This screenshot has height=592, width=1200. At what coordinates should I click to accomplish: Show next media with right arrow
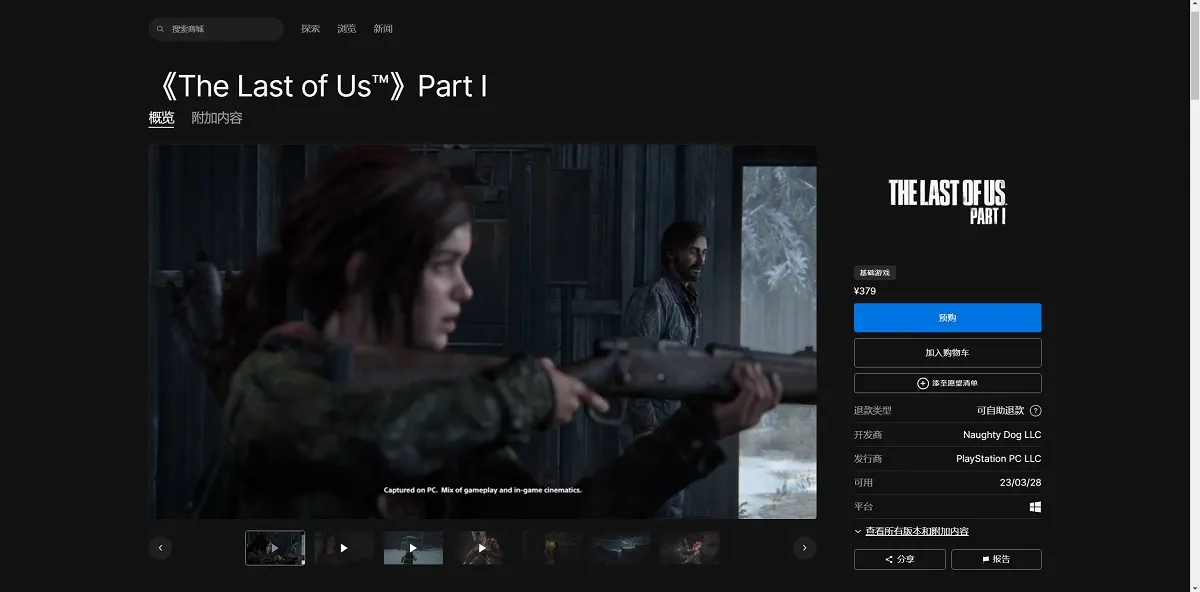[x=805, y=548]
